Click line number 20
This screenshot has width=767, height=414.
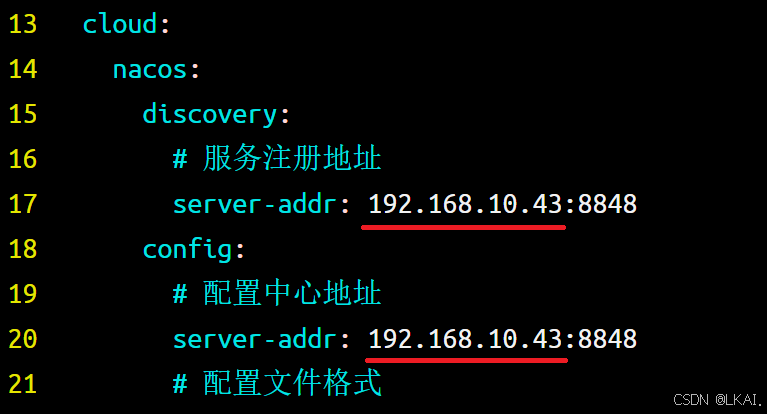coord(23,339)
